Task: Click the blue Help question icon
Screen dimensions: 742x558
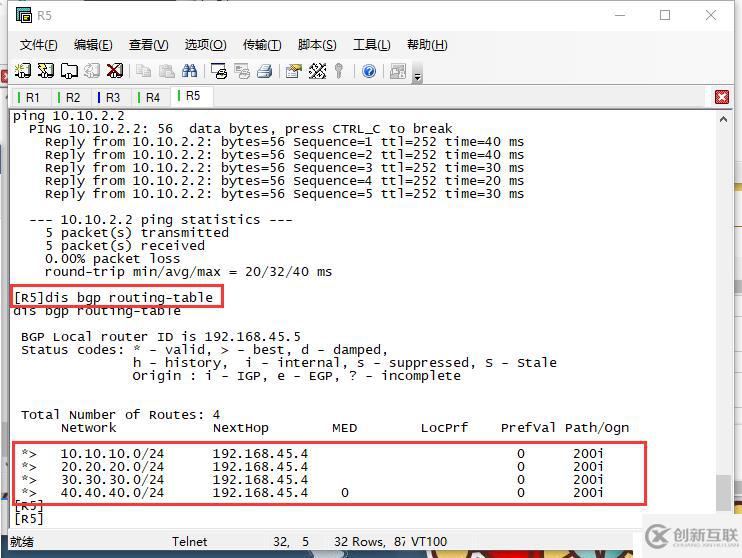Action: click(369, 71)
